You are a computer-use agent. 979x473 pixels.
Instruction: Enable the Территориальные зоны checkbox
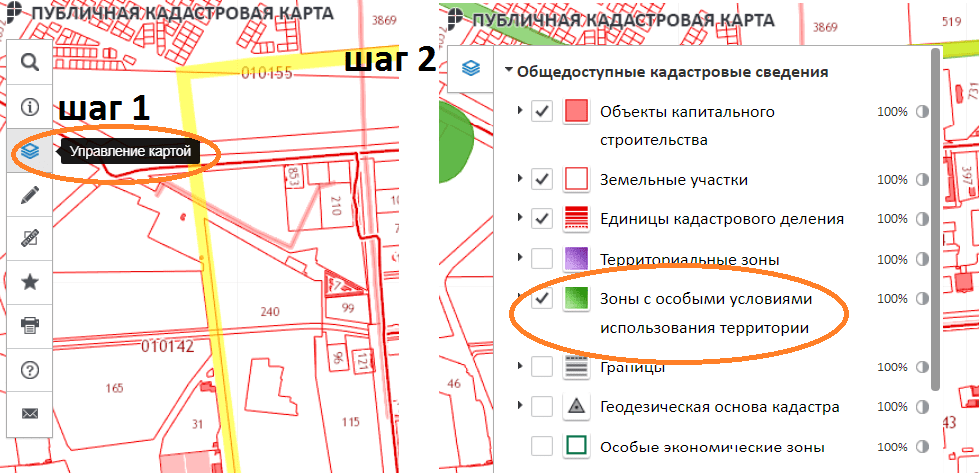pyautogui.click(x=542, y=259)
